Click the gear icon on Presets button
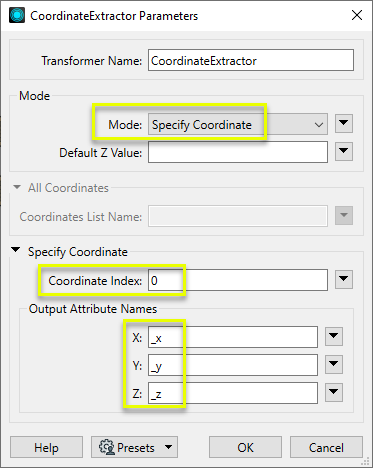Screen dimensions: 373x468 pos(107,447)
